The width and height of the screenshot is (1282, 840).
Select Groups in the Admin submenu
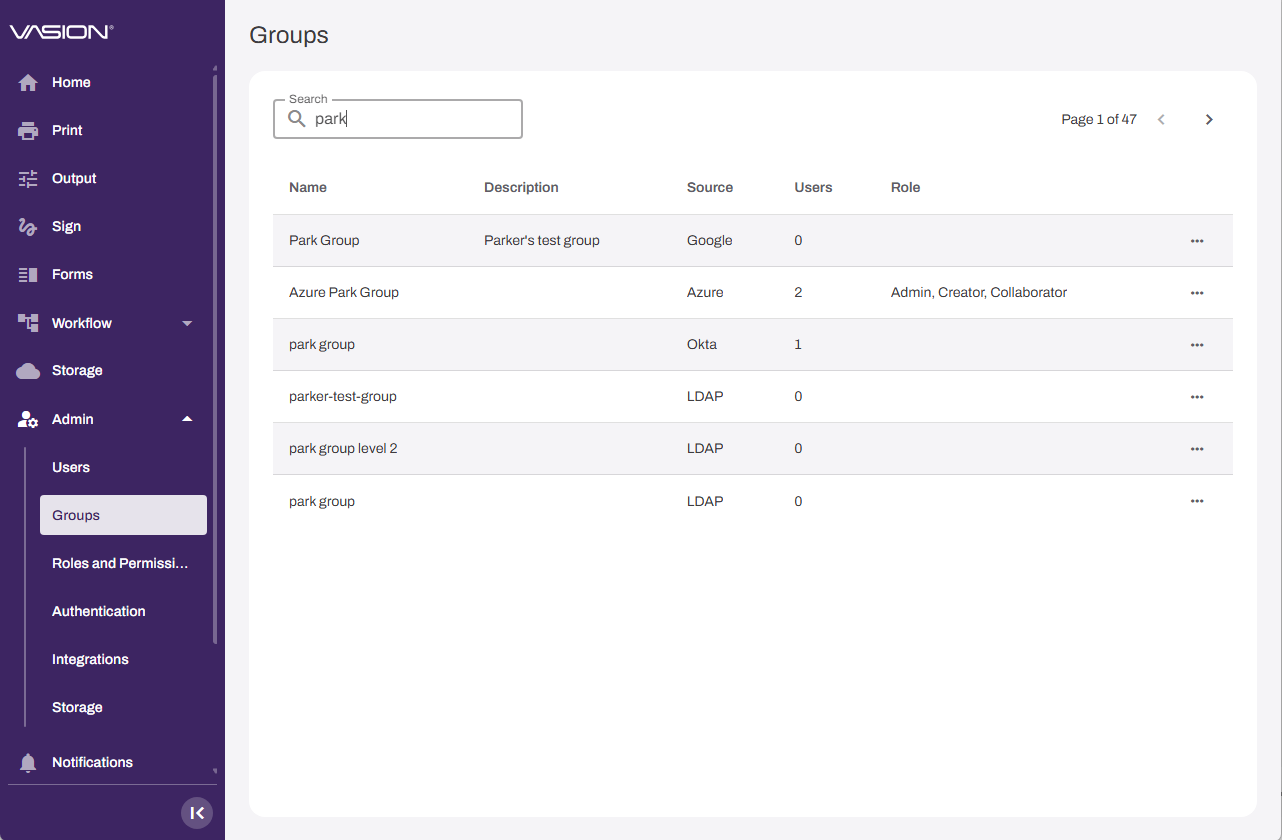pyautogui.click(x=123, y=515)
